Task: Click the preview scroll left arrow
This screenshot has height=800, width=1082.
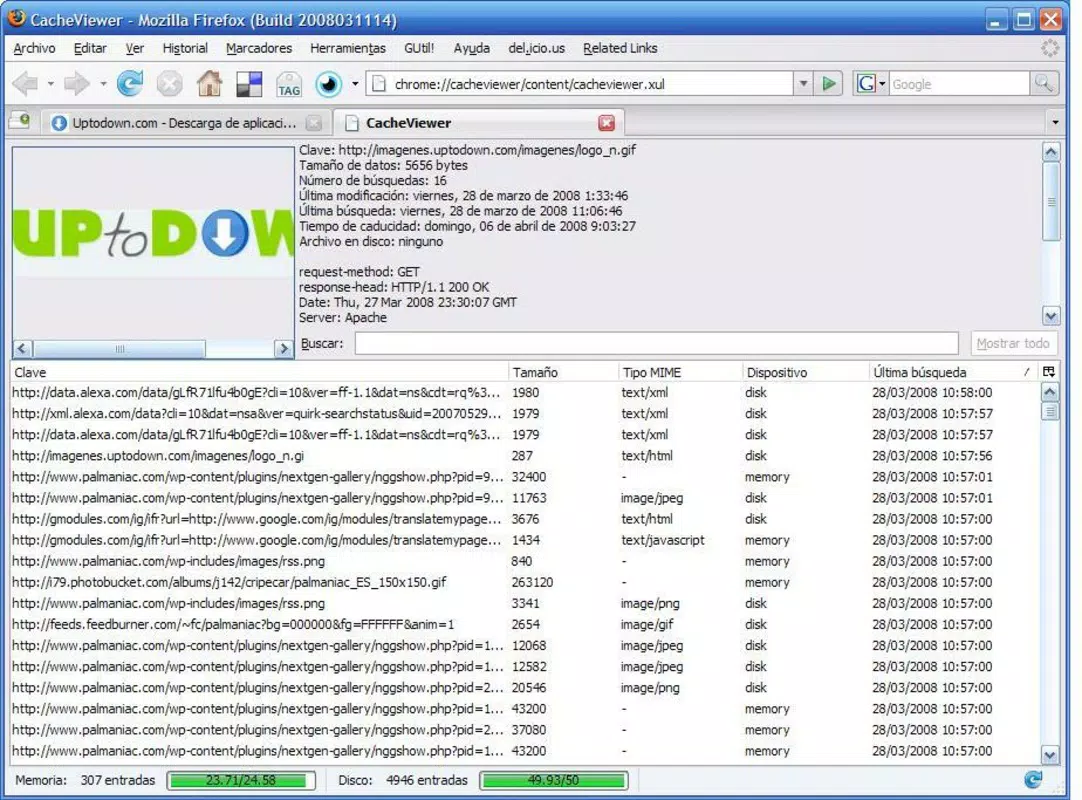Action: click(x=22, y=349)
